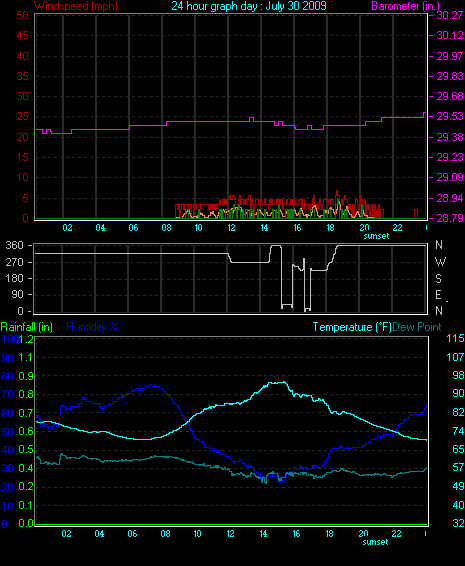Viewport: 465px width, 566px height.
Task: Select the barometer value 30.12
Action: [x=450, y=35]
